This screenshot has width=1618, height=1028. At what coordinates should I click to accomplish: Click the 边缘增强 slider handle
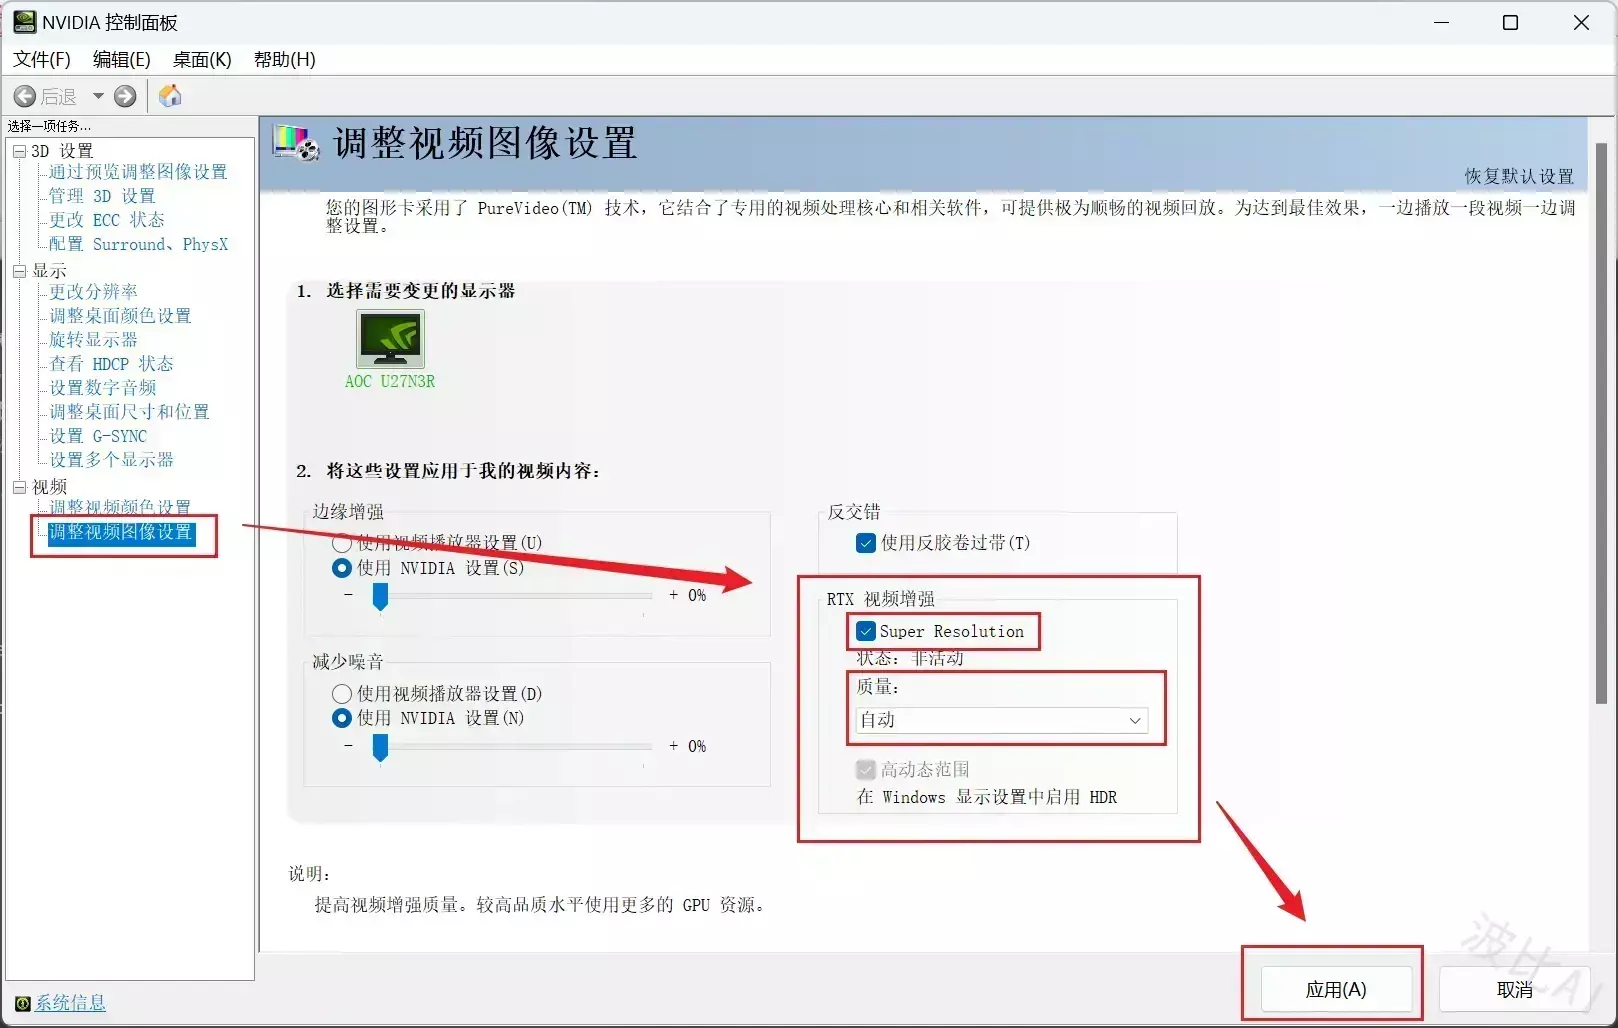click(x=380, y=597)
